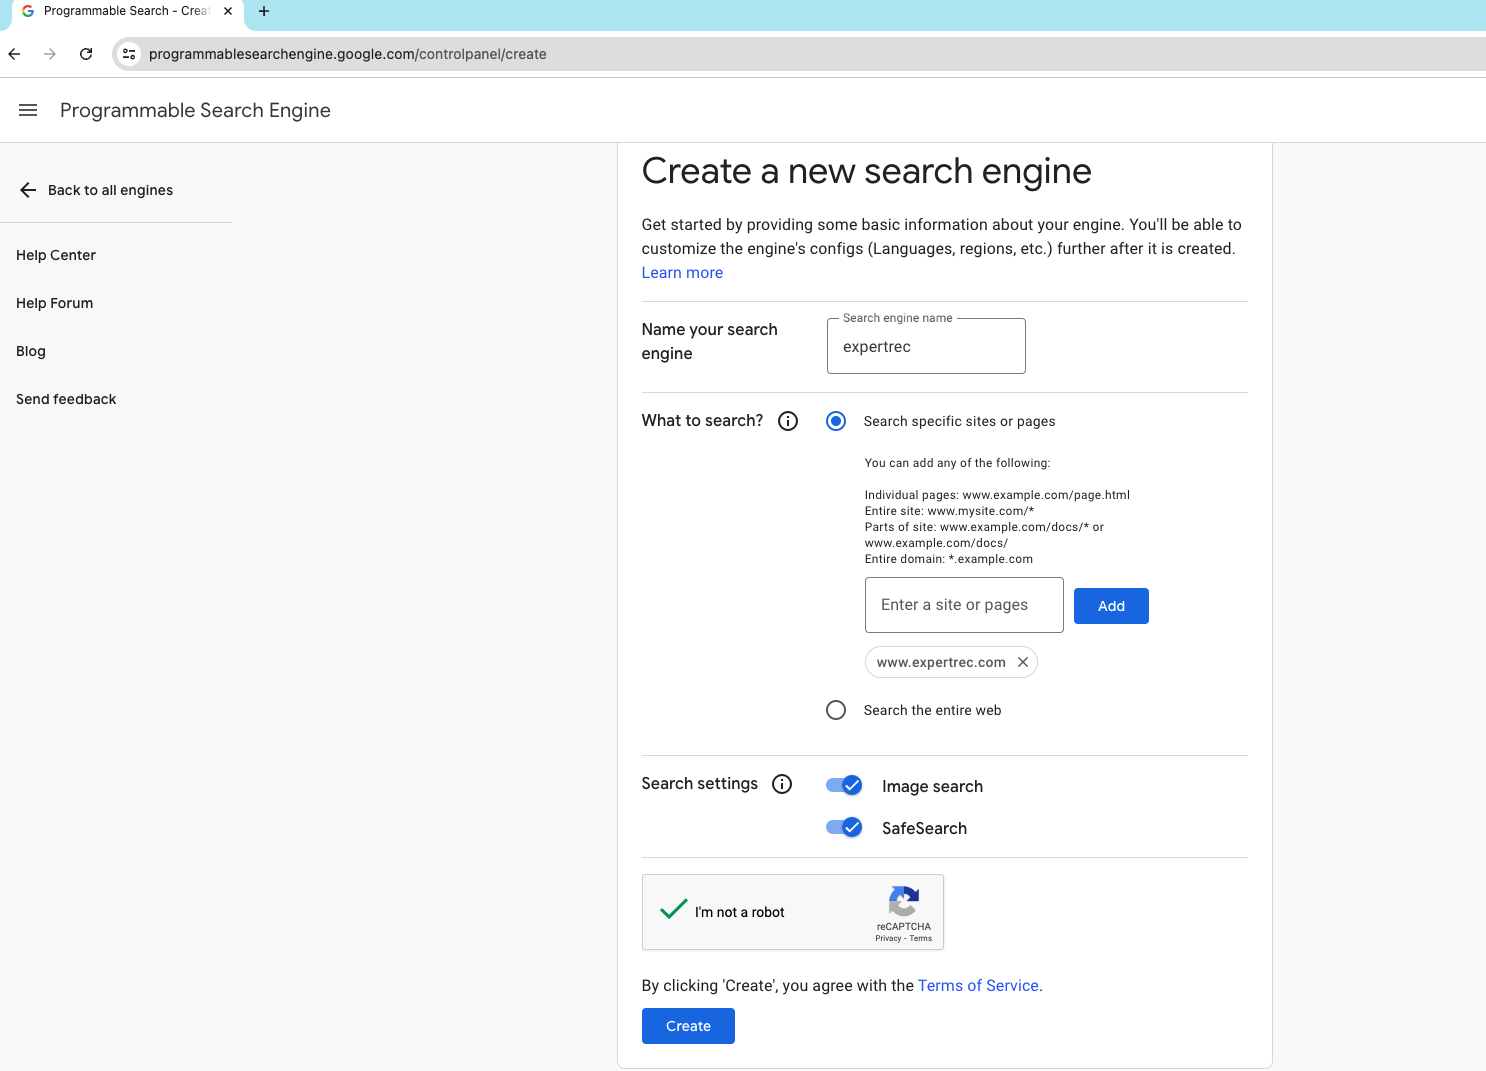Open the "Learn more" link
1486x1071 pixels.
pos(681,272)
